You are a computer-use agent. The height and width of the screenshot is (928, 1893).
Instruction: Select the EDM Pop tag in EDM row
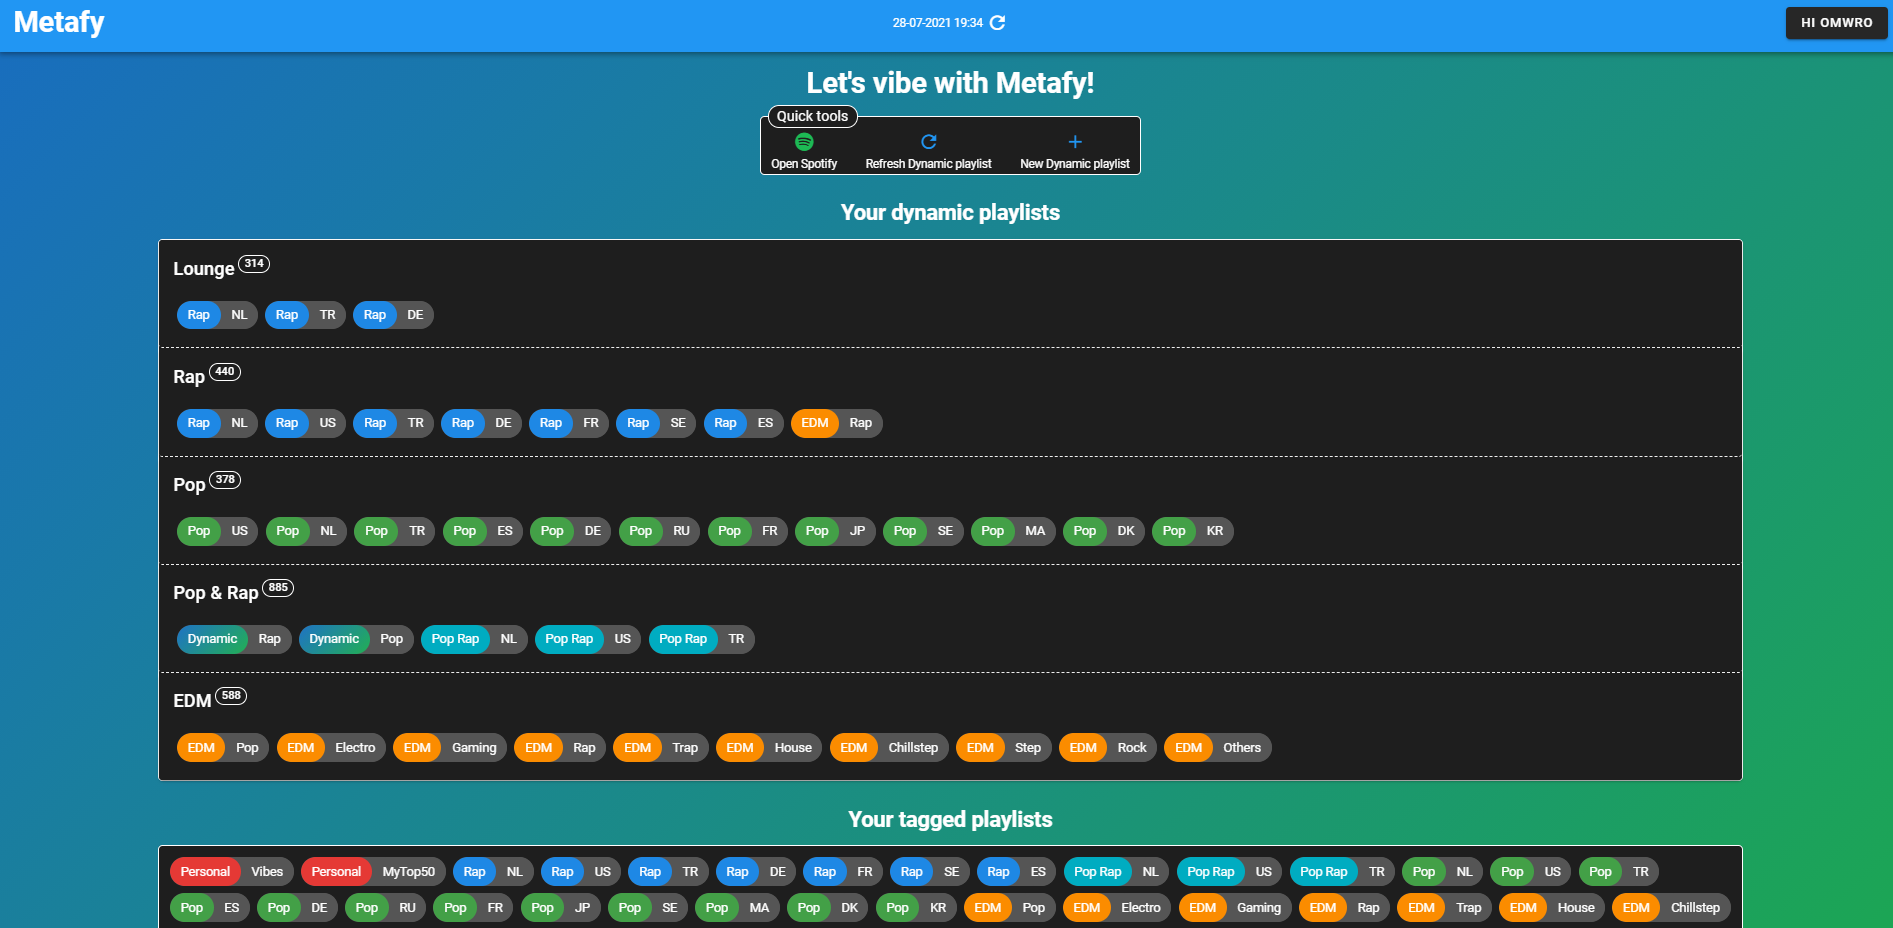point(223,748)
